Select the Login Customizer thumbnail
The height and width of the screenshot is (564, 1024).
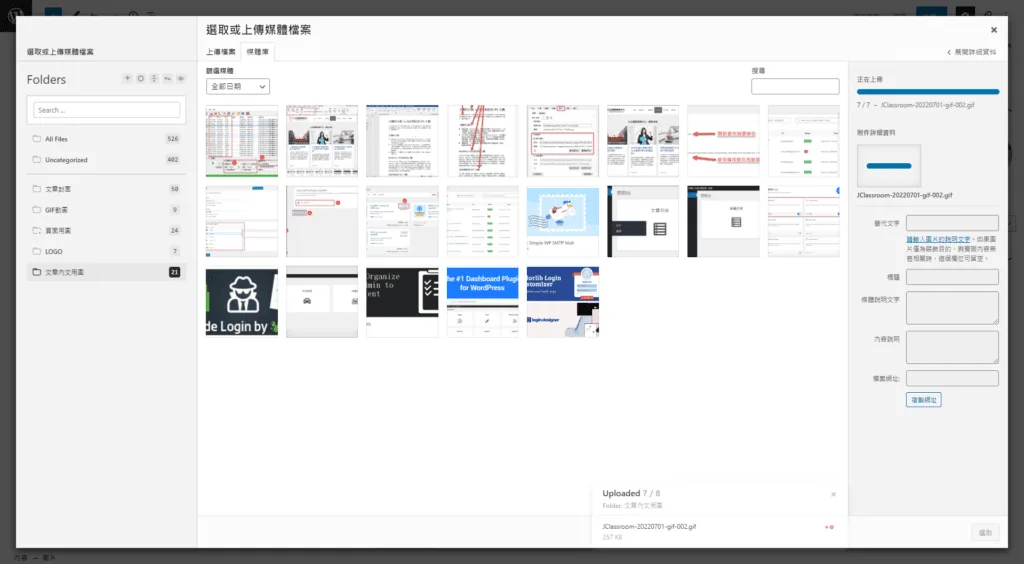(563, 302)
